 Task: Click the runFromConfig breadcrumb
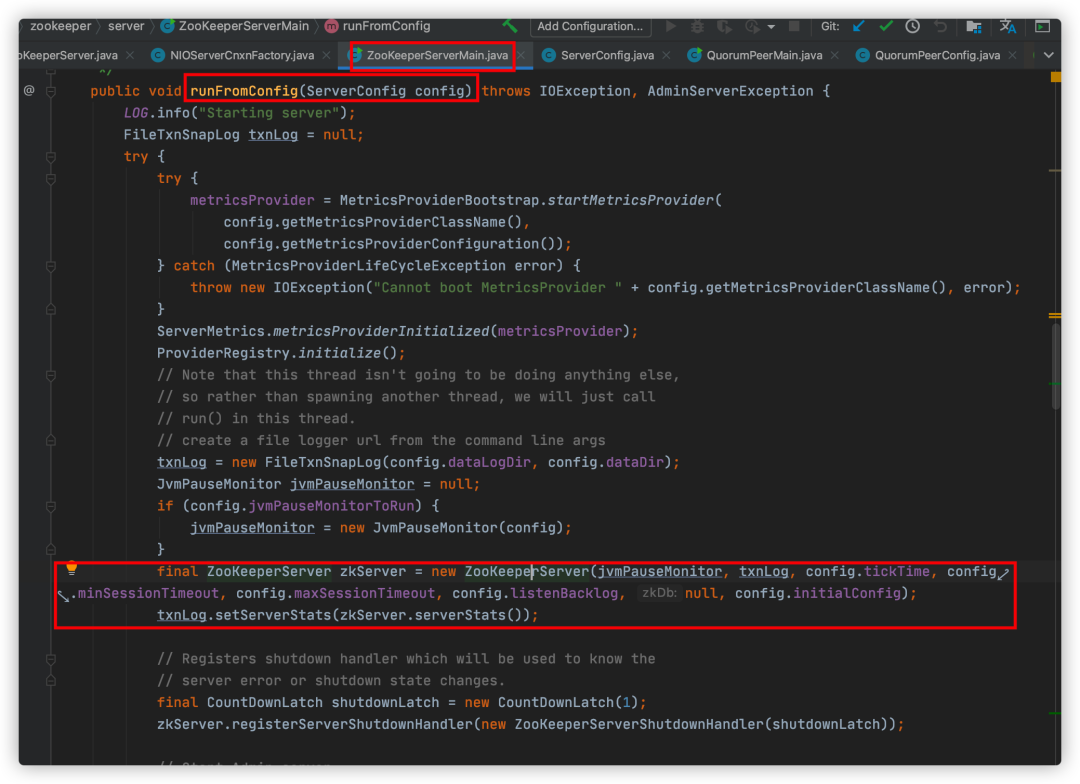point(377,26)
